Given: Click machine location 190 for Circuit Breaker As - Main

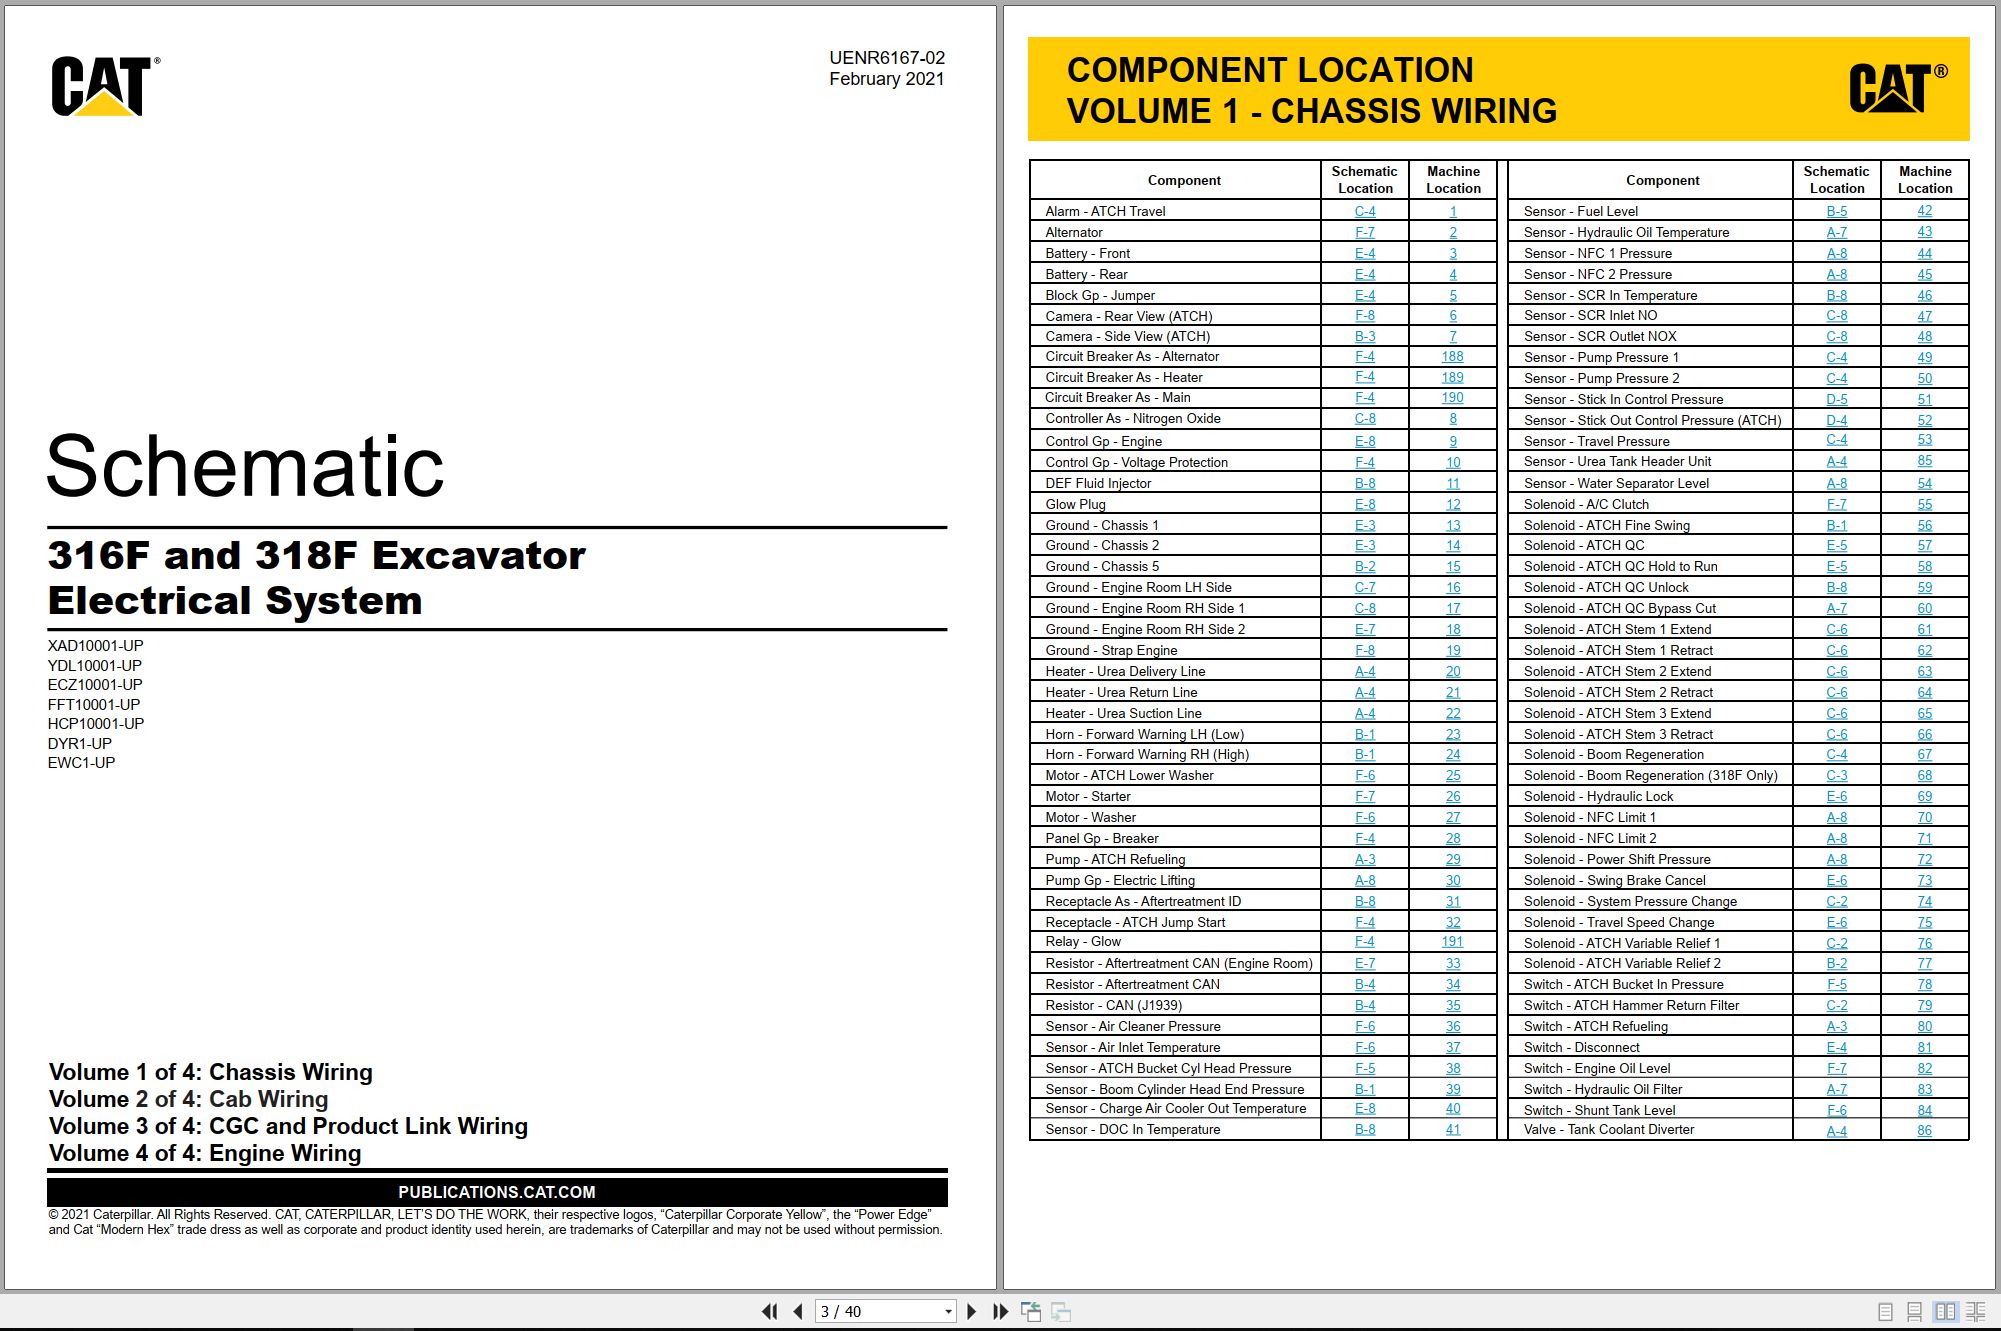Looking at the screenshot, I should click(1453, 397).
